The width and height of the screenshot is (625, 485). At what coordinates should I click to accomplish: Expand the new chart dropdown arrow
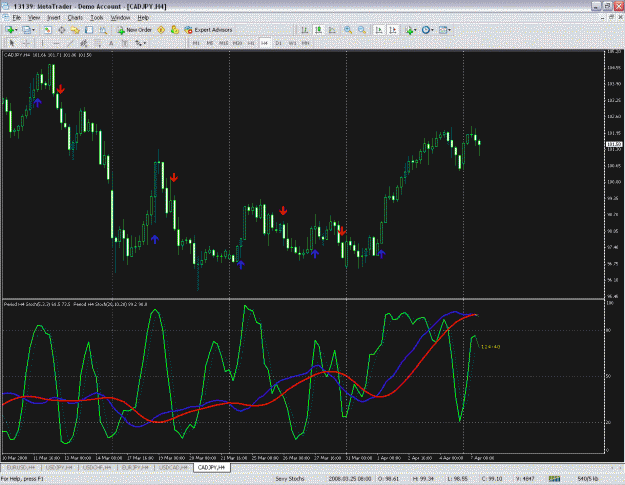coord(16,30)
